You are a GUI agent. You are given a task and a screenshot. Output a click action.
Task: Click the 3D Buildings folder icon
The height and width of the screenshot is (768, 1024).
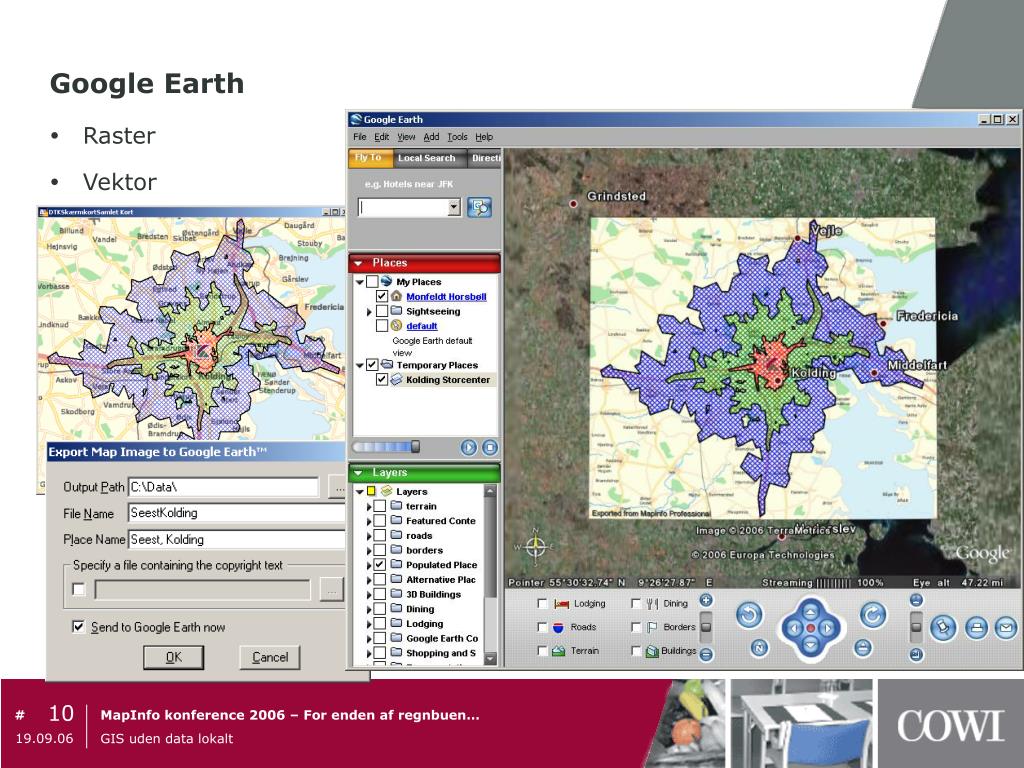[396, 594]
